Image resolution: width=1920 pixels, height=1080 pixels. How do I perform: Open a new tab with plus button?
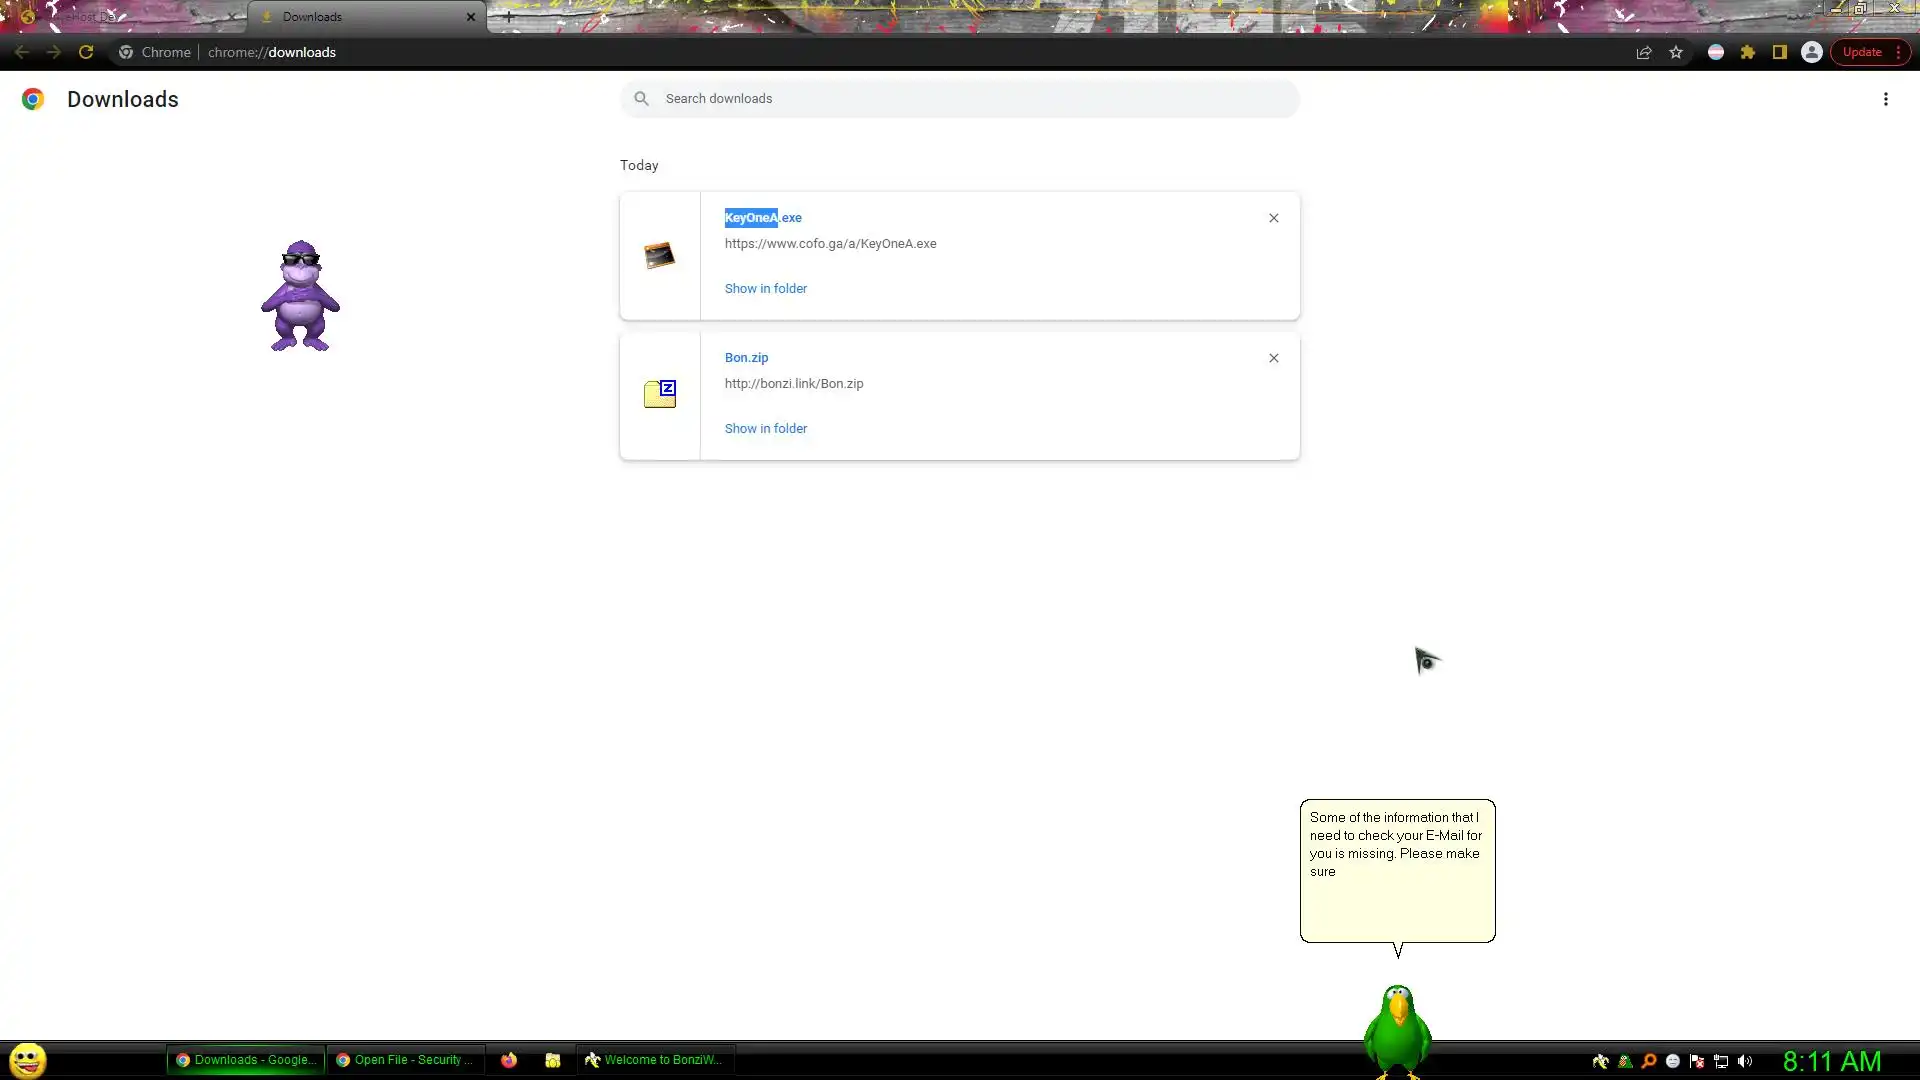point(508,17)
